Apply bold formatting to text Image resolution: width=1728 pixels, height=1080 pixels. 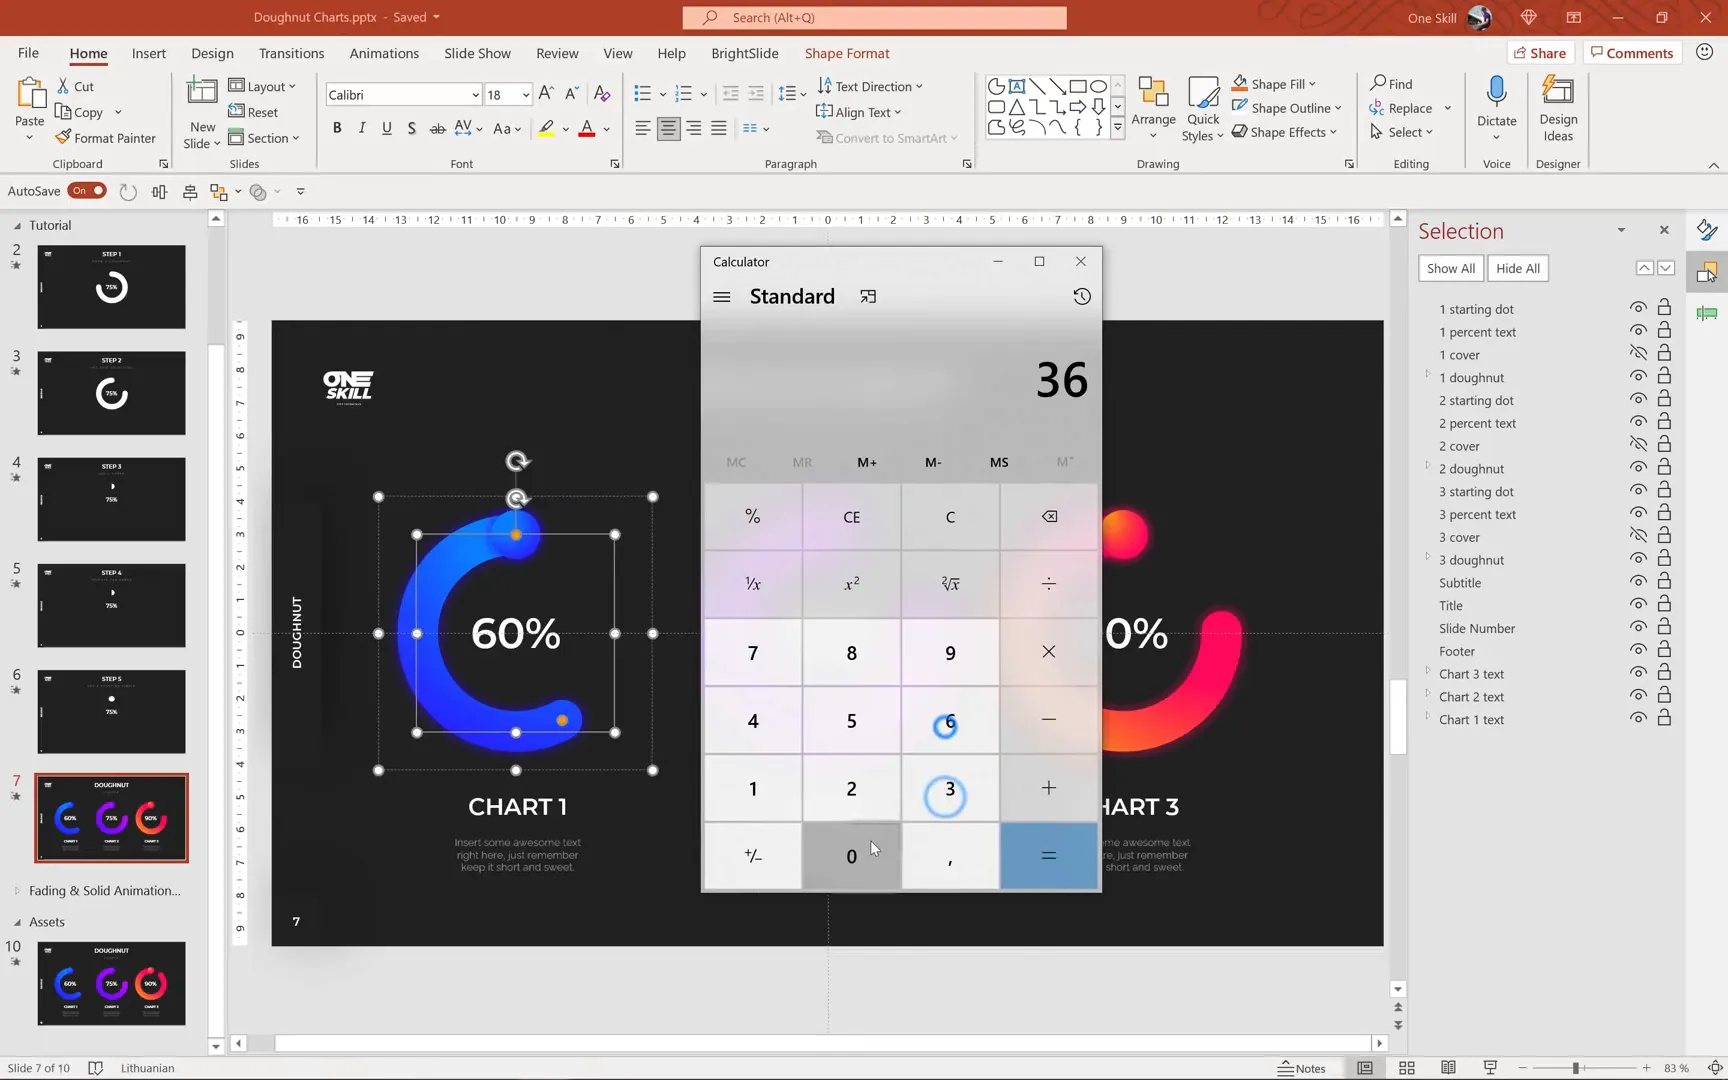click(x=337, y=128)
